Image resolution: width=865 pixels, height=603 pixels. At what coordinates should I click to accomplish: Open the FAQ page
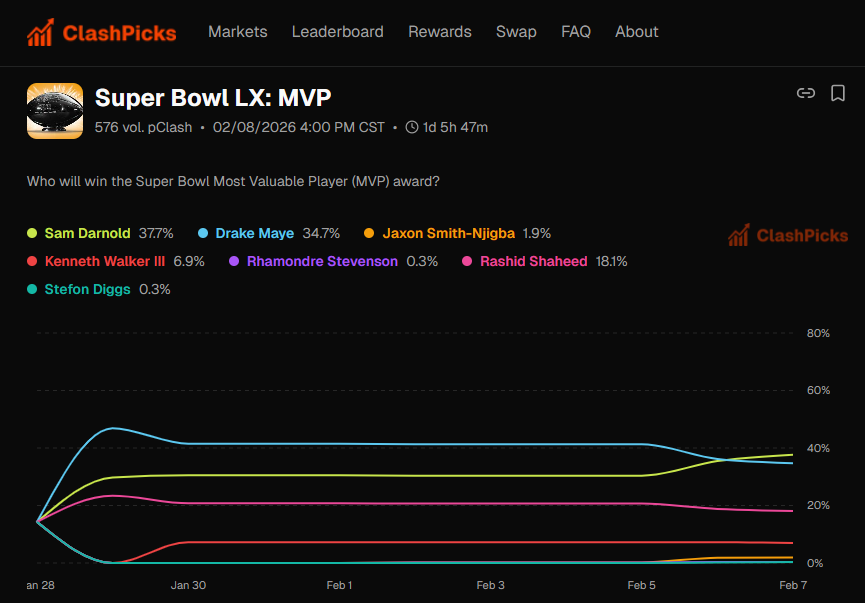click(x=576, y=32)
